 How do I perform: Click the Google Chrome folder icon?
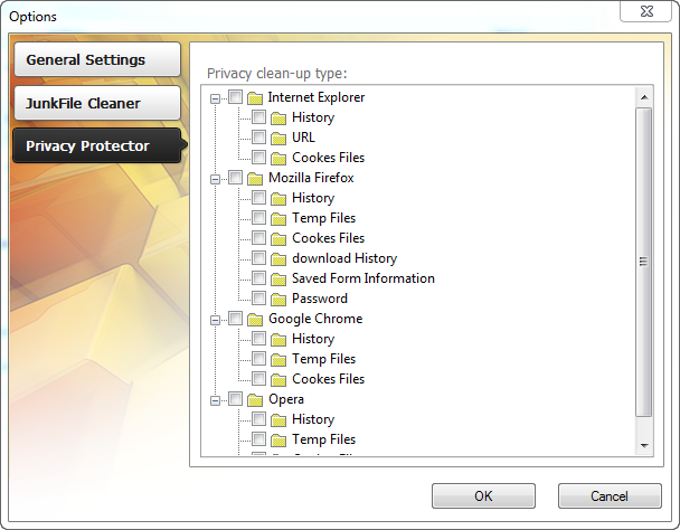click(255, 319)
